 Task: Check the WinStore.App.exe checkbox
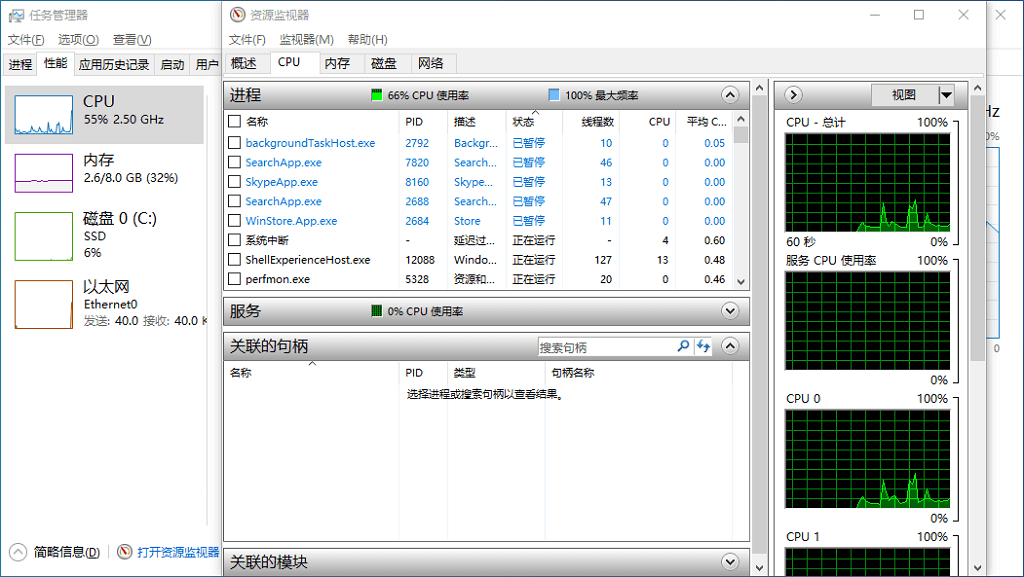235,220
